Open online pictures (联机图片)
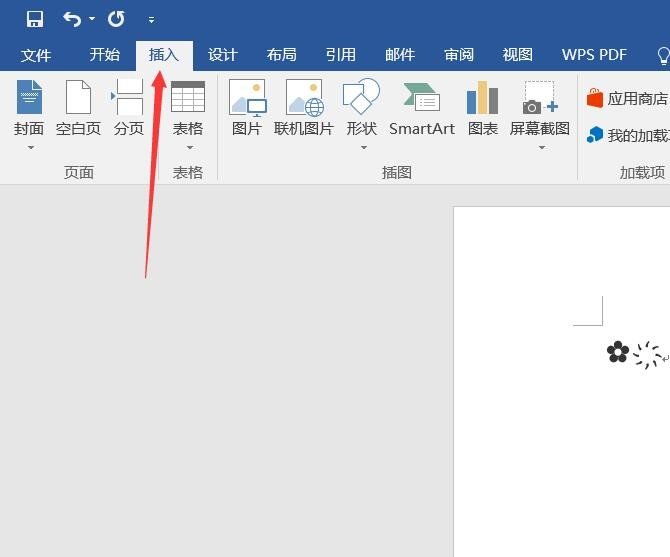Viewport: 670px width, 557px height. click(x=304, y=109)
